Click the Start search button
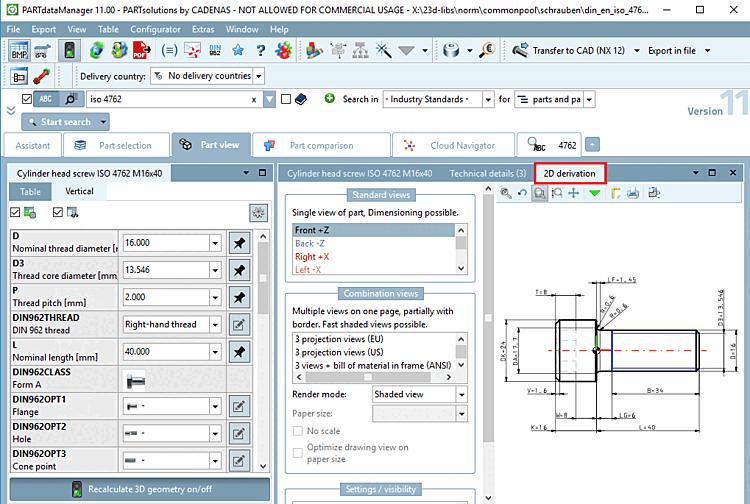This screenshot has width=750, height=504. 64,122
